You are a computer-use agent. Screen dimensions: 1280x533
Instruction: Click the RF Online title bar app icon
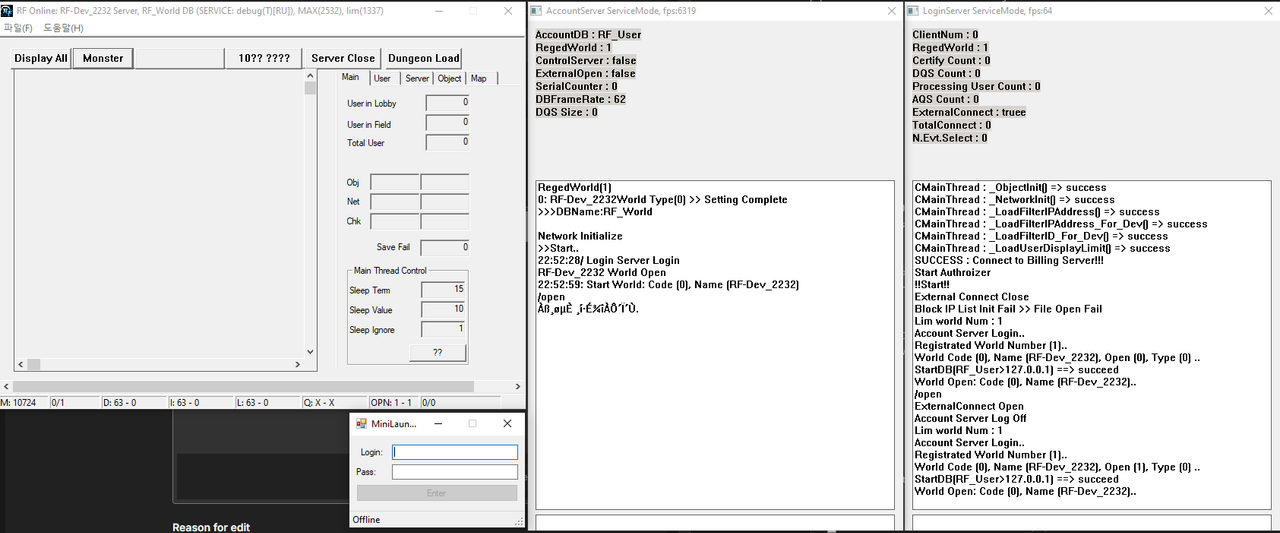click(x=8, y=10)
